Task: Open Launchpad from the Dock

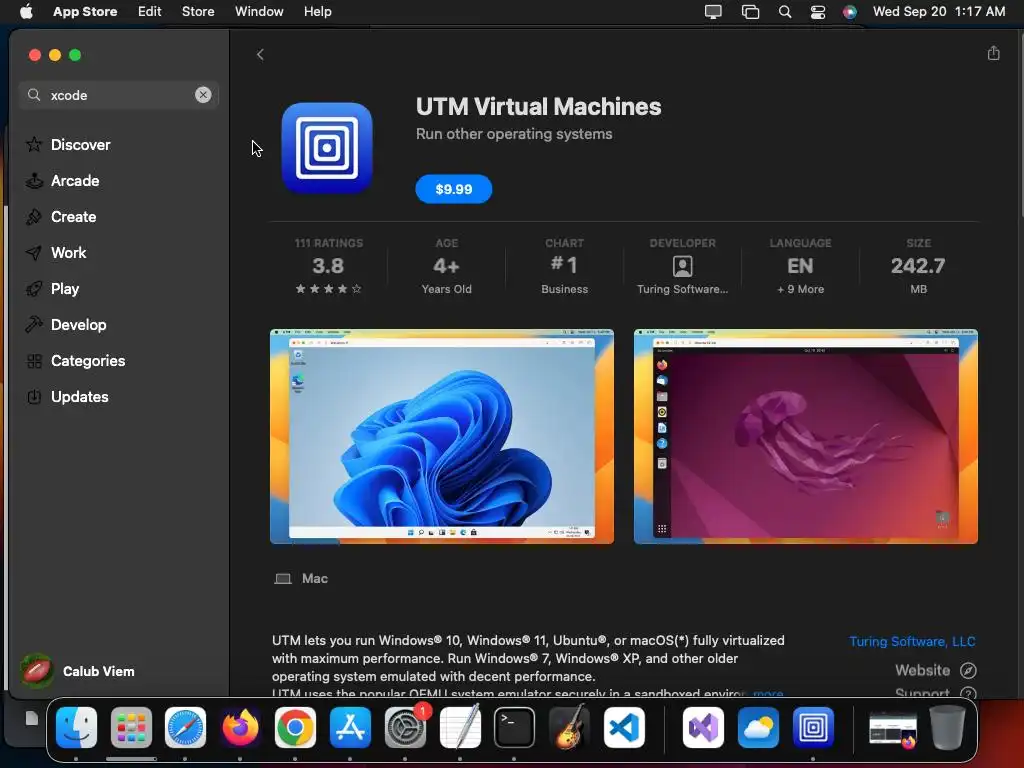Action: tap(131, 727)
